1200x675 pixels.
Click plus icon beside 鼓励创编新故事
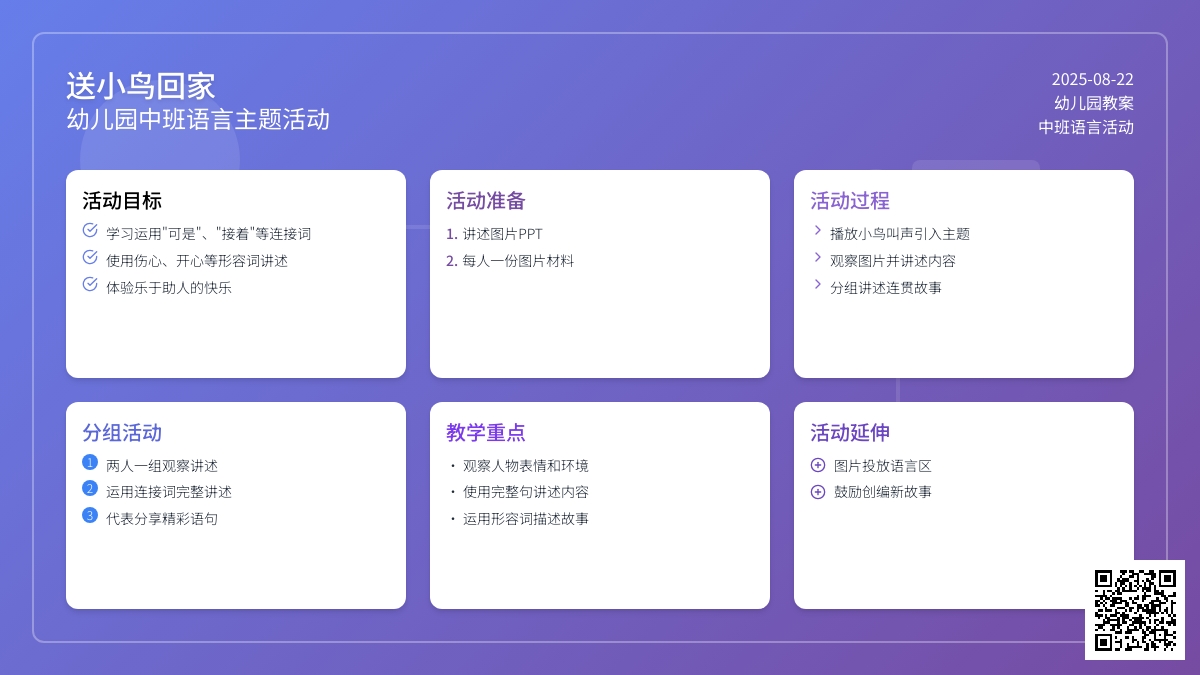pos(818,492)
